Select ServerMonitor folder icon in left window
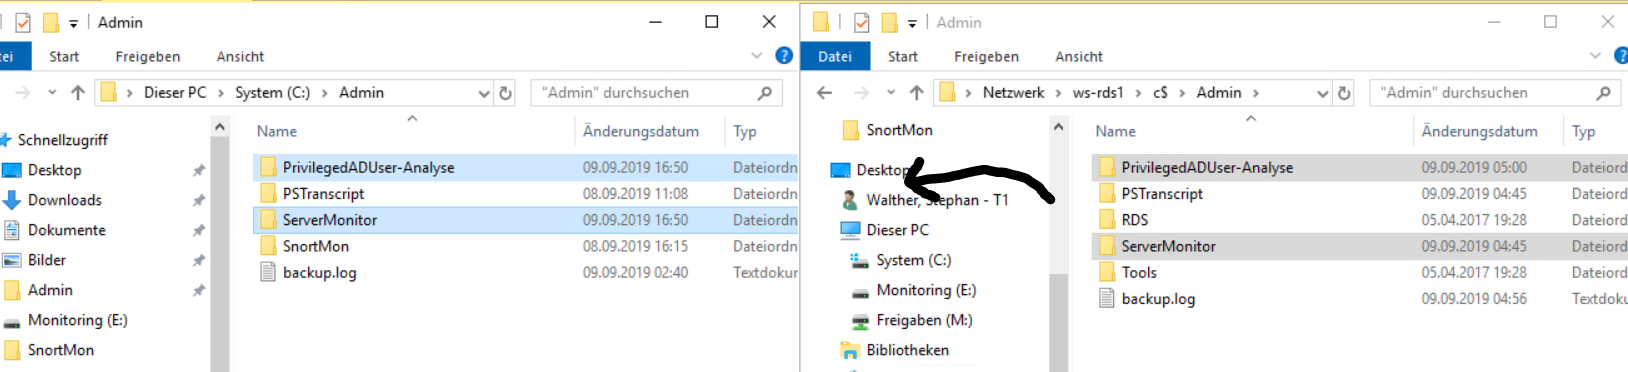 click(268, 220)
